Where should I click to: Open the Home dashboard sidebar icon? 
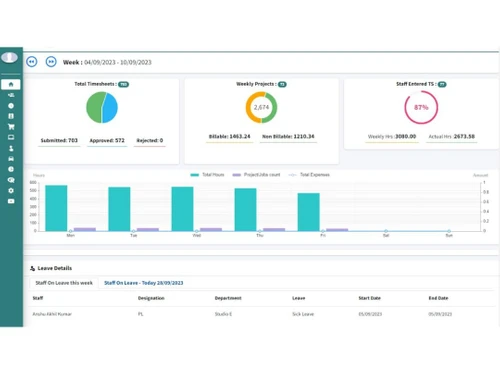coord(11,84)
